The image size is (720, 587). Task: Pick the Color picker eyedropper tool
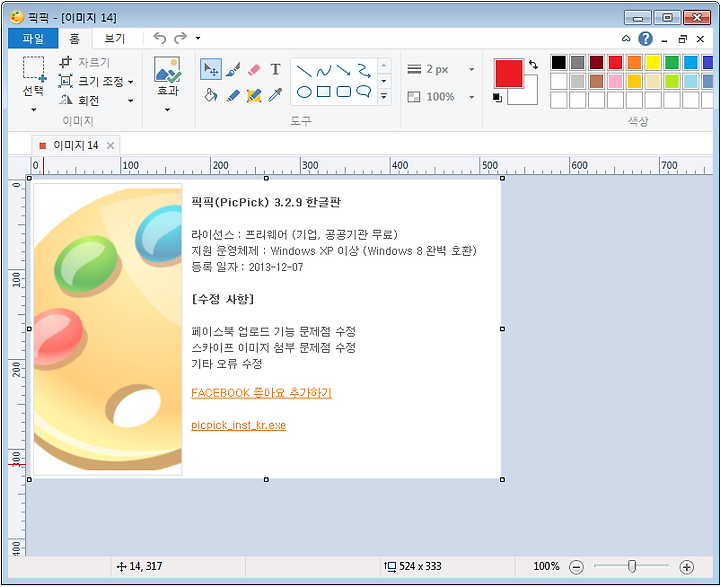tap(275, 95)
